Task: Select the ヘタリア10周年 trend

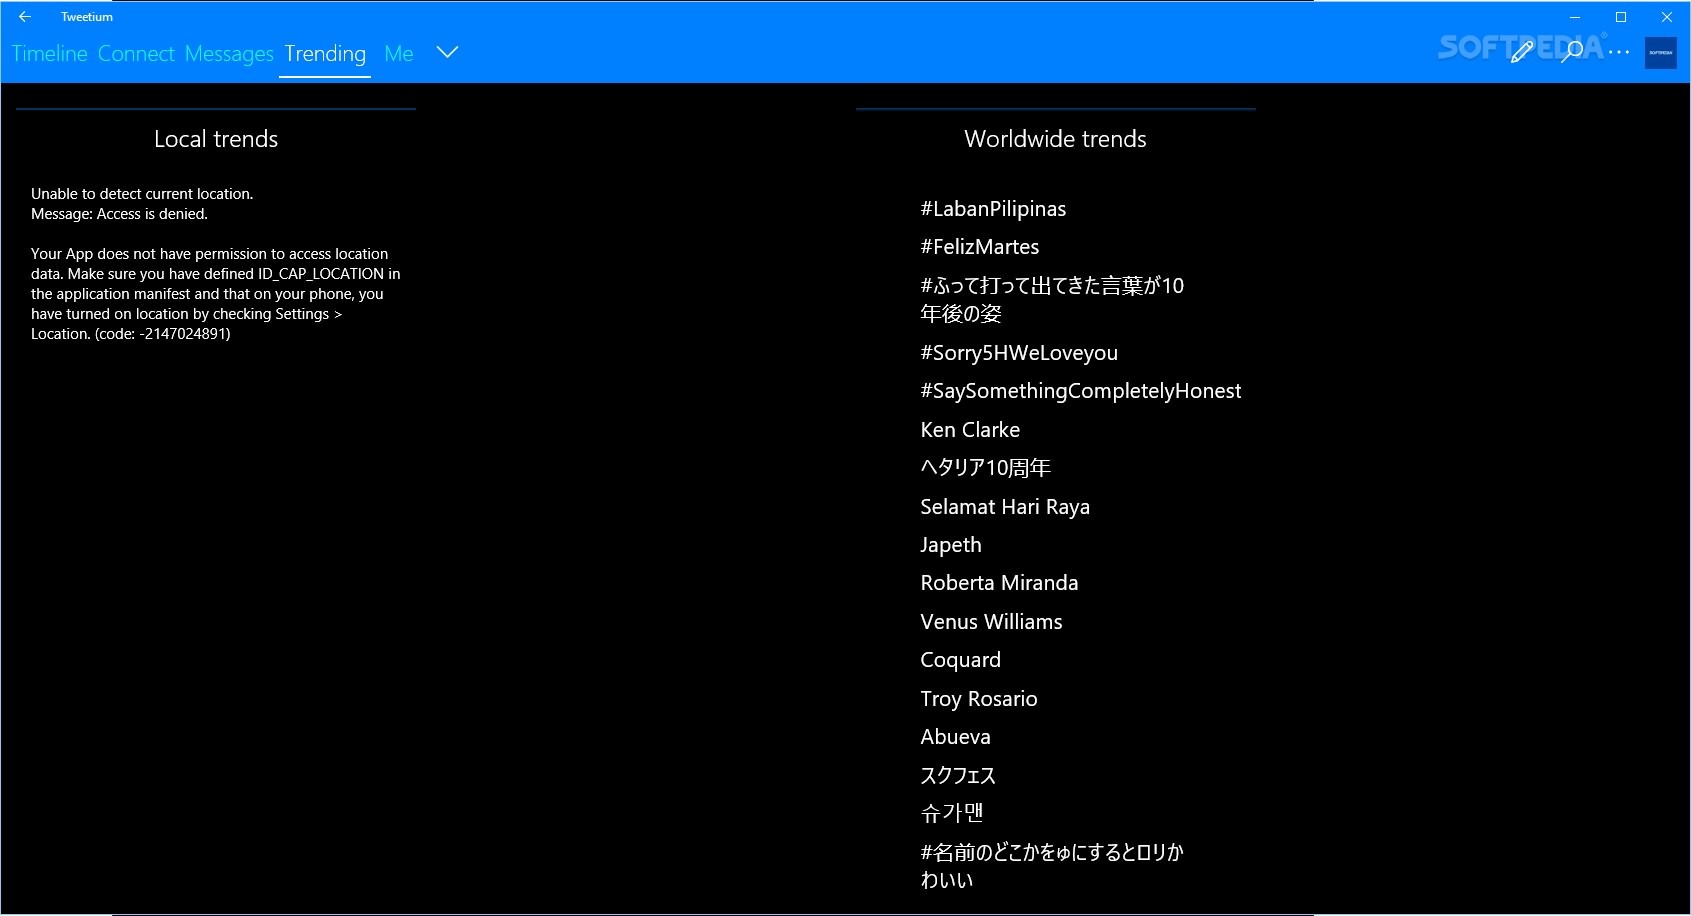Action: click(x=985, y=468)
